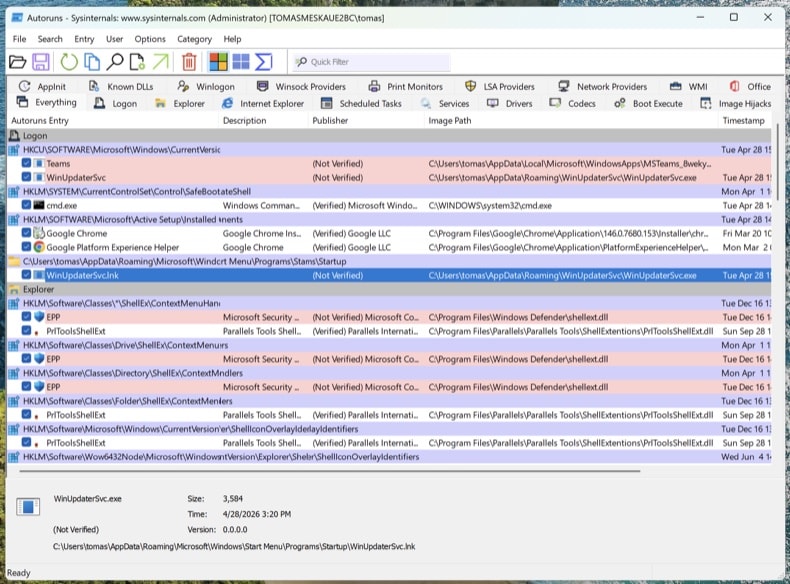Switch to the Network Providers tab
Viewport: 790px width, 584px height.
tap(603, 87)
